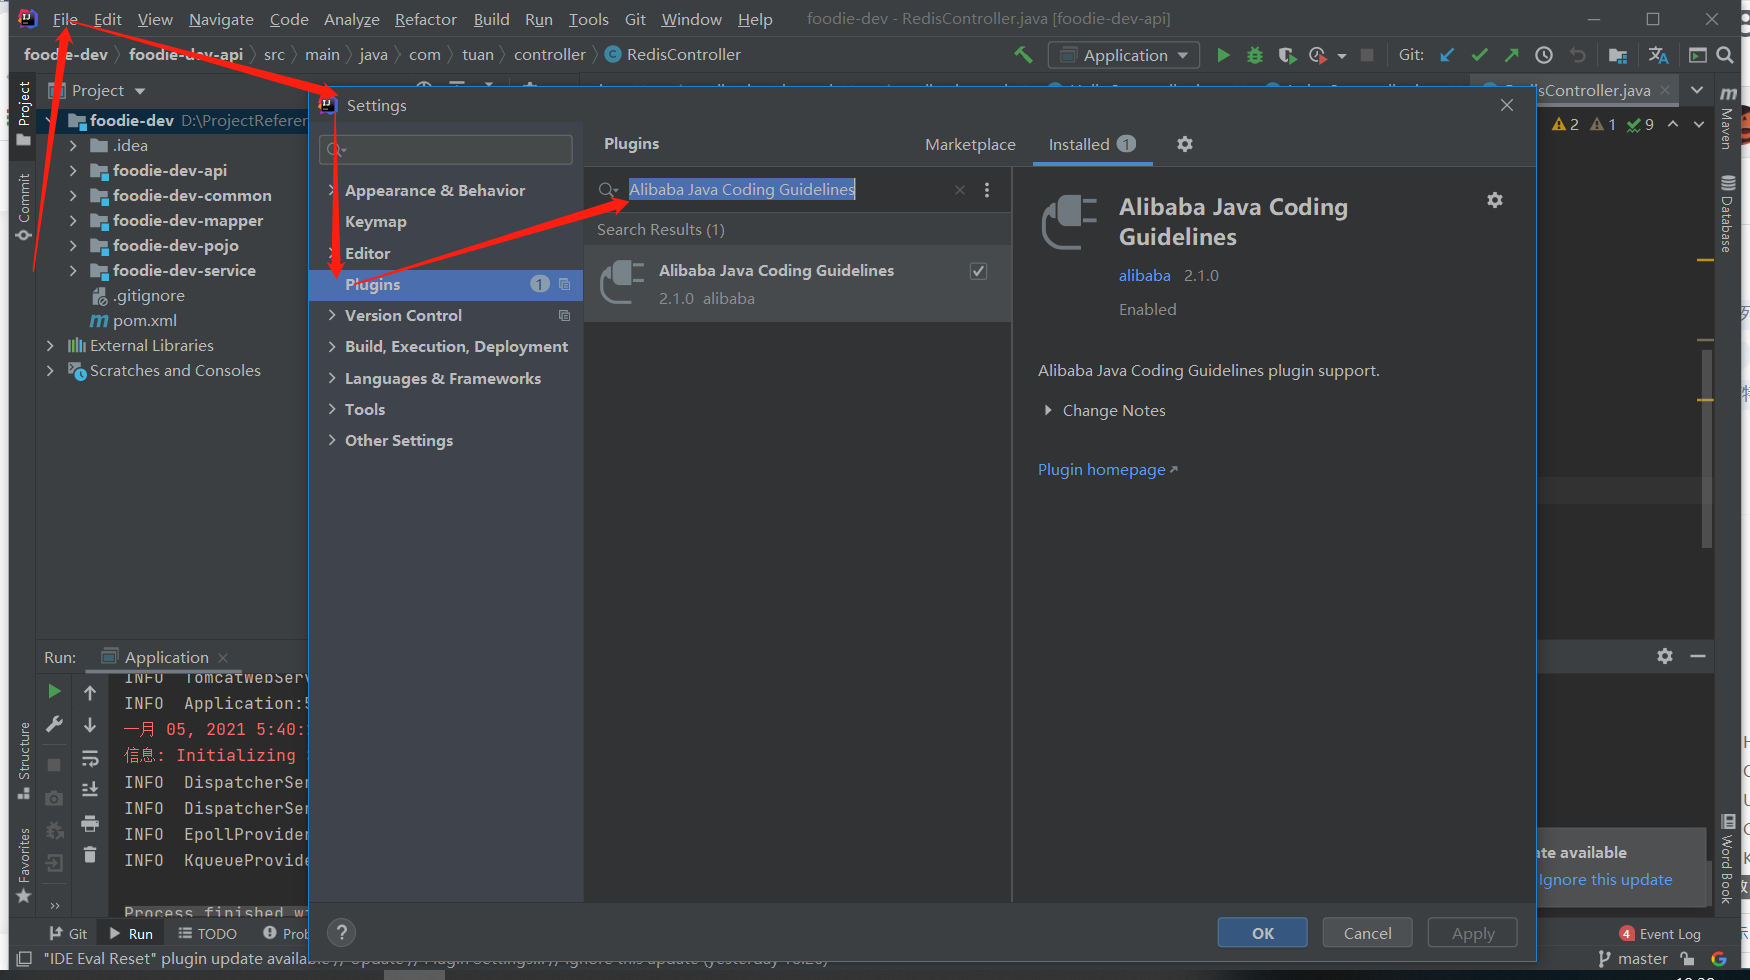Image resolution: width=1750 pixels, height=980 pixels.
Task: Clear the plugin search field
Action: [x=960, y=190]
